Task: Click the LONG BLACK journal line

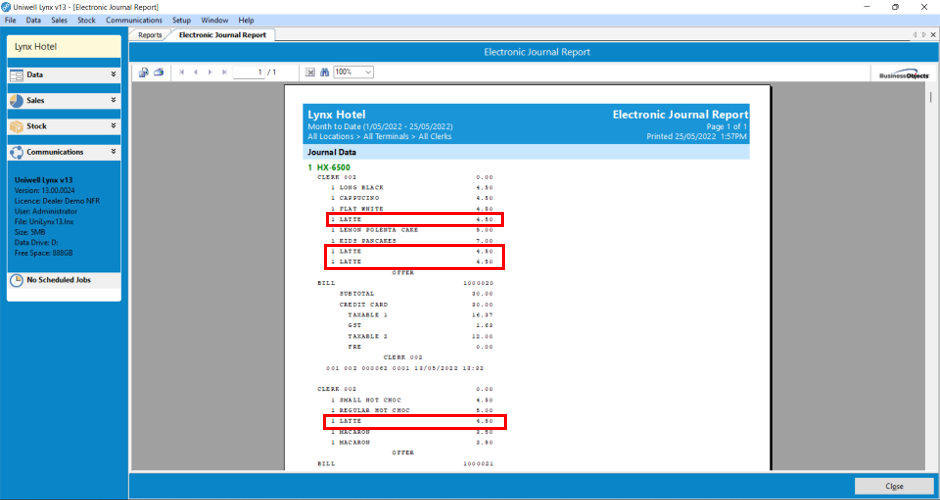Action: click(412, 188)
